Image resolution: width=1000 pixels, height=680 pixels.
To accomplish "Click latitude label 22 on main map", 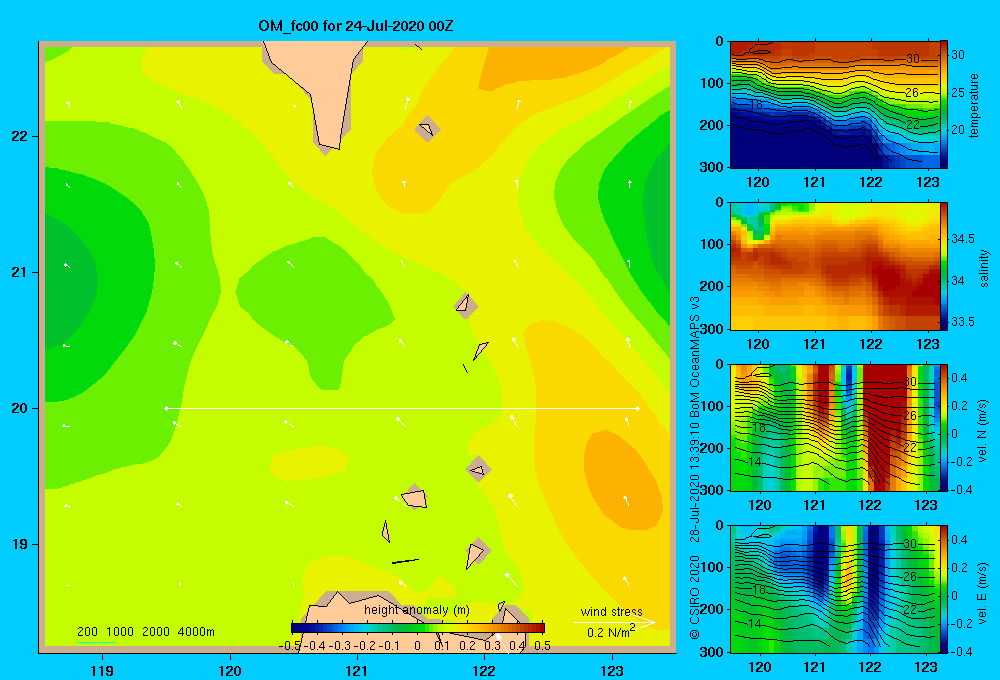I will [x=19, y=136].
